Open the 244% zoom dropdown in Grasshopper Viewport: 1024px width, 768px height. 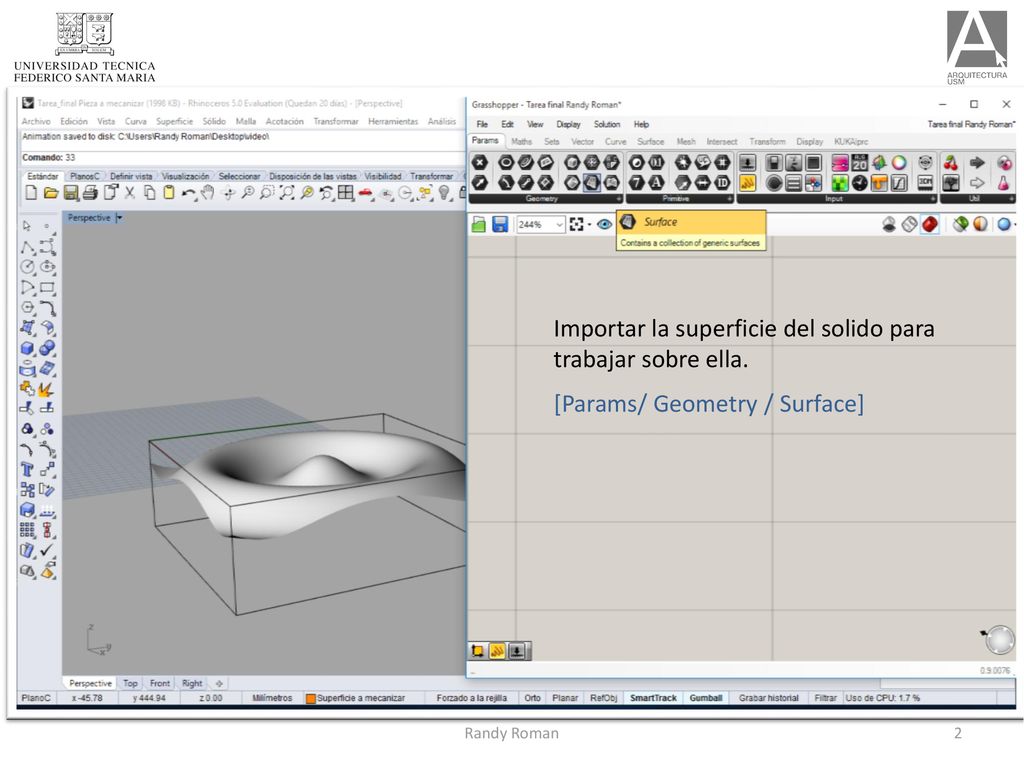pyautogui.click(x=559, y=225)
